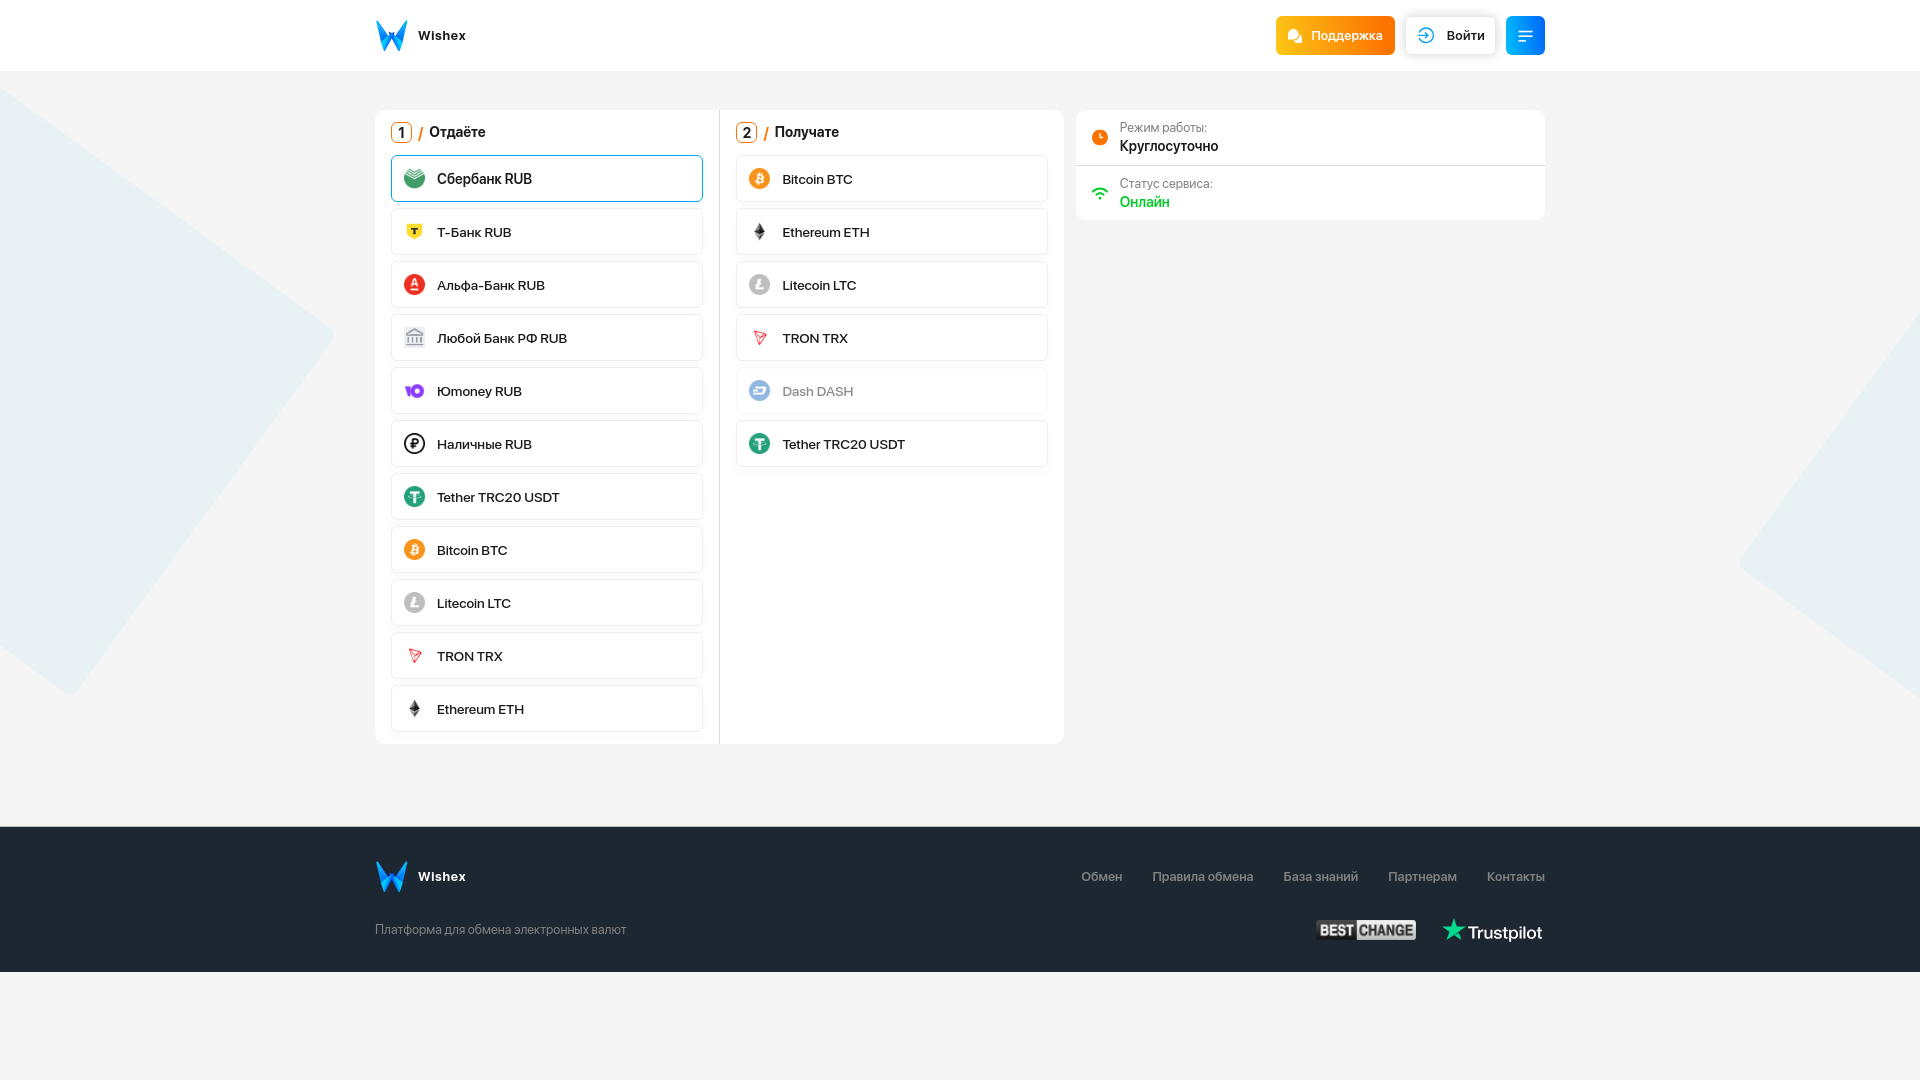Click the bank building icon for Любой Банк
Viewport: 1920px width, 1080px height.
coord(414,338)
